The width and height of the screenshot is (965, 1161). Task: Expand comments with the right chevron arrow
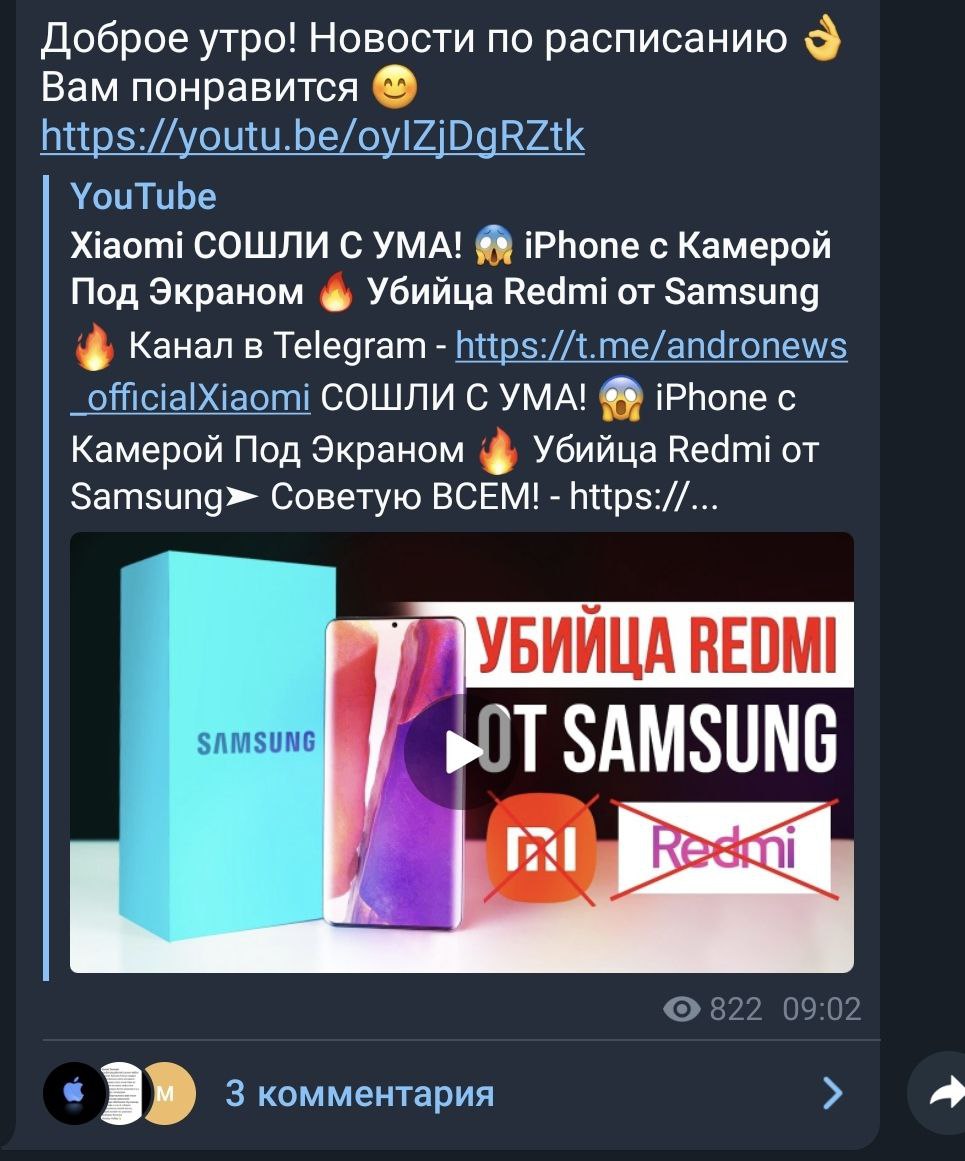tap(833, 1093)
